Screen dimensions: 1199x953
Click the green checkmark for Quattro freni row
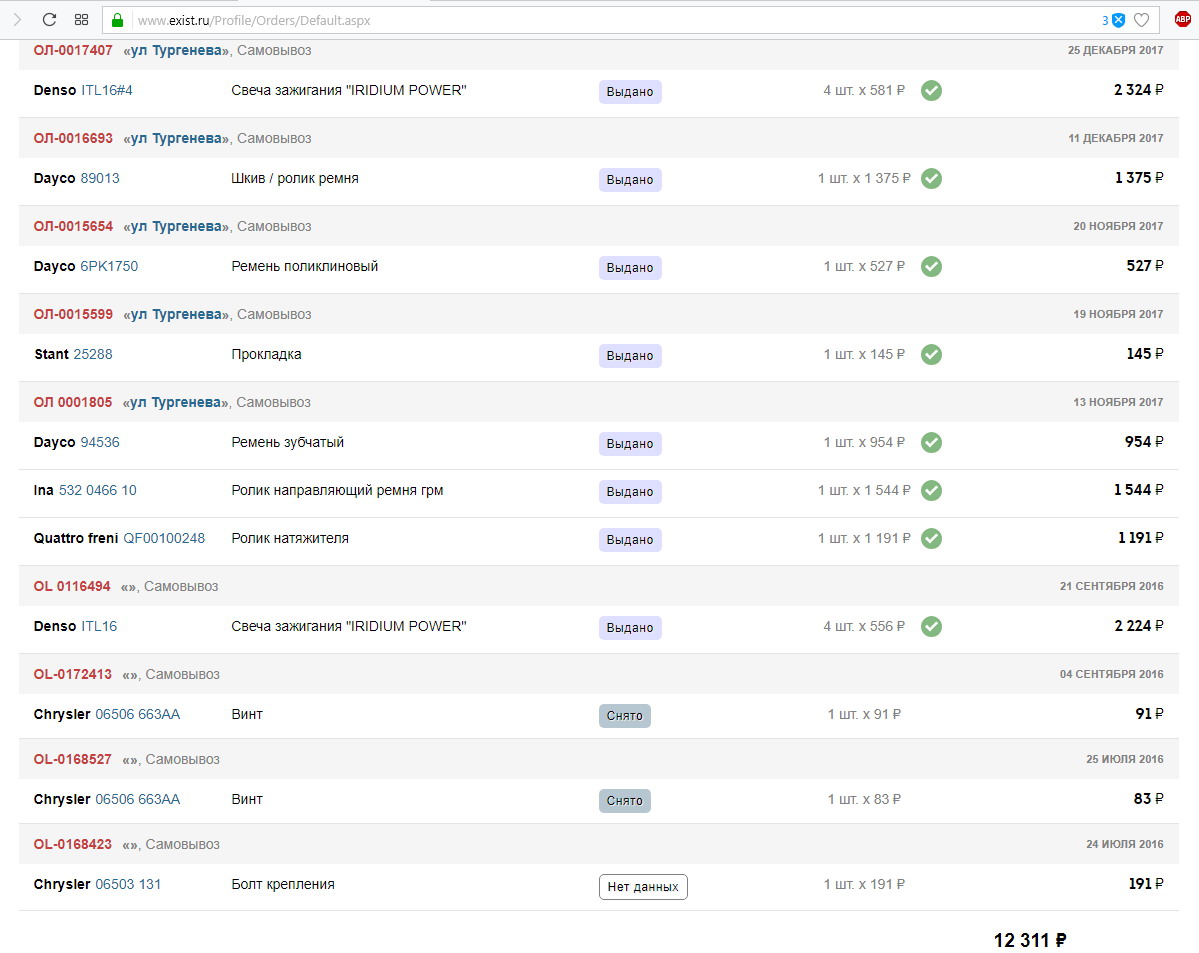tap(931, 538)
